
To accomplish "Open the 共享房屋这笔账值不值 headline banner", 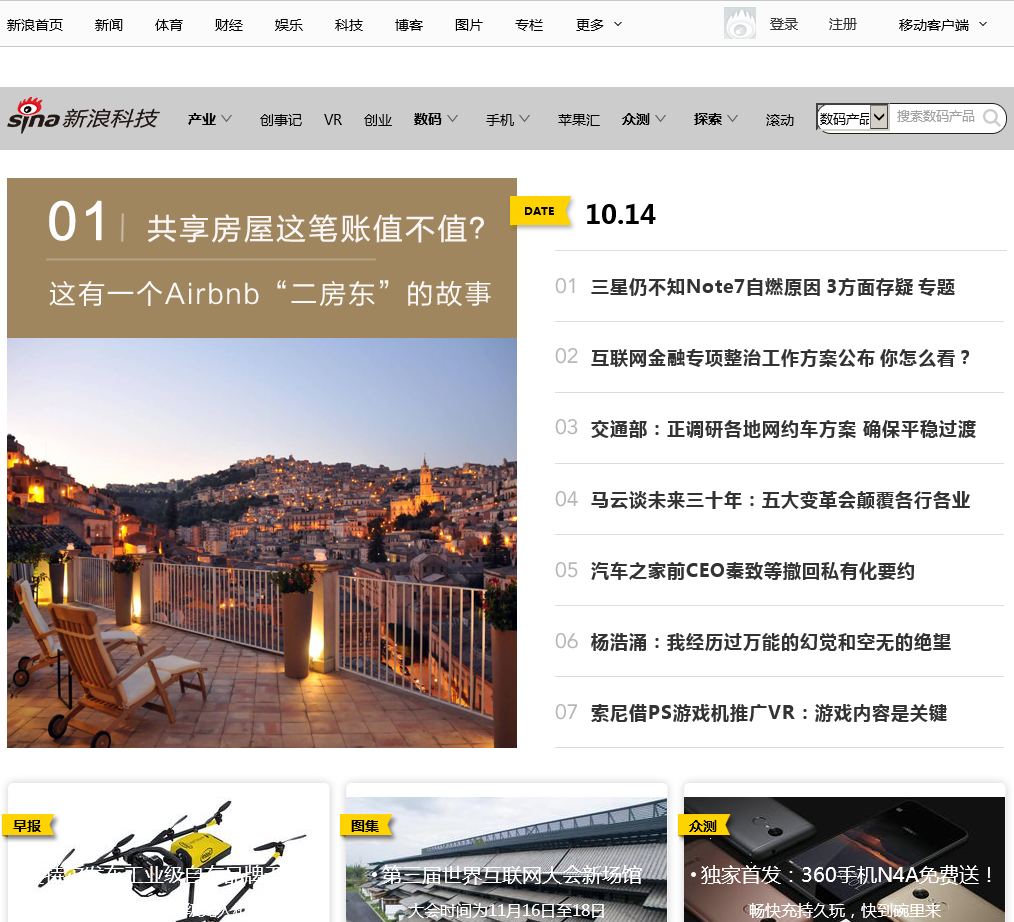I will pyautogui.click(x=262, y=258).
